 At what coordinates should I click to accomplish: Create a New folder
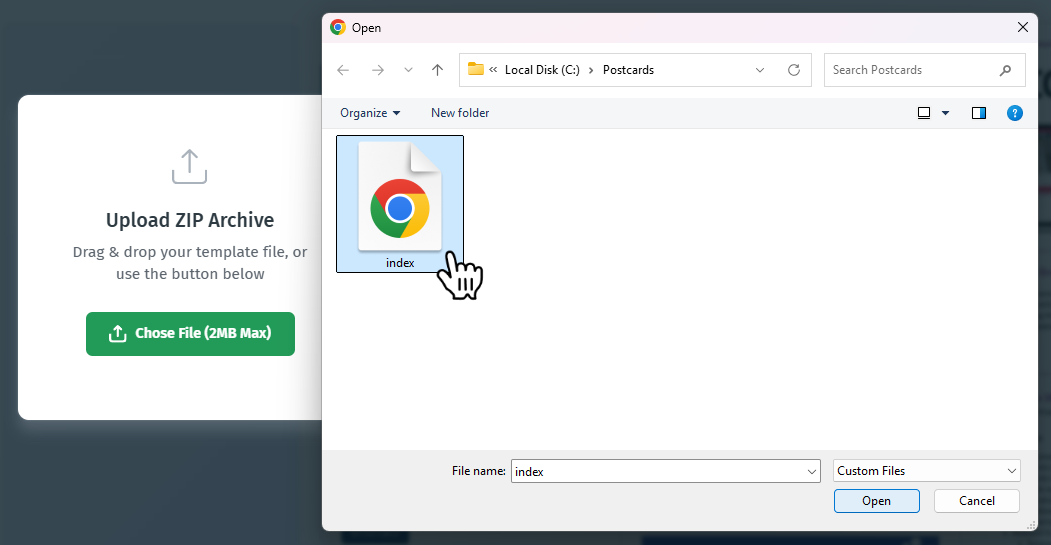click(460, 113)
